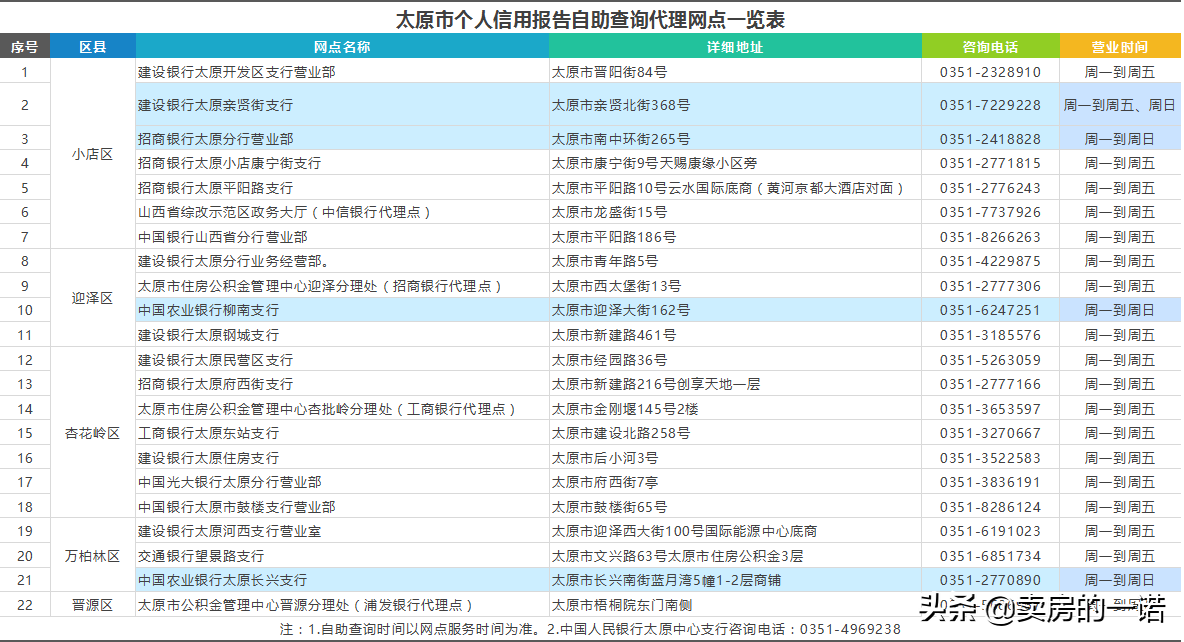Viewport: 1184px width, 642px height.
Task: Click the 迎泽区 district label
Action: pyautogui.click(x=93, y=298)
